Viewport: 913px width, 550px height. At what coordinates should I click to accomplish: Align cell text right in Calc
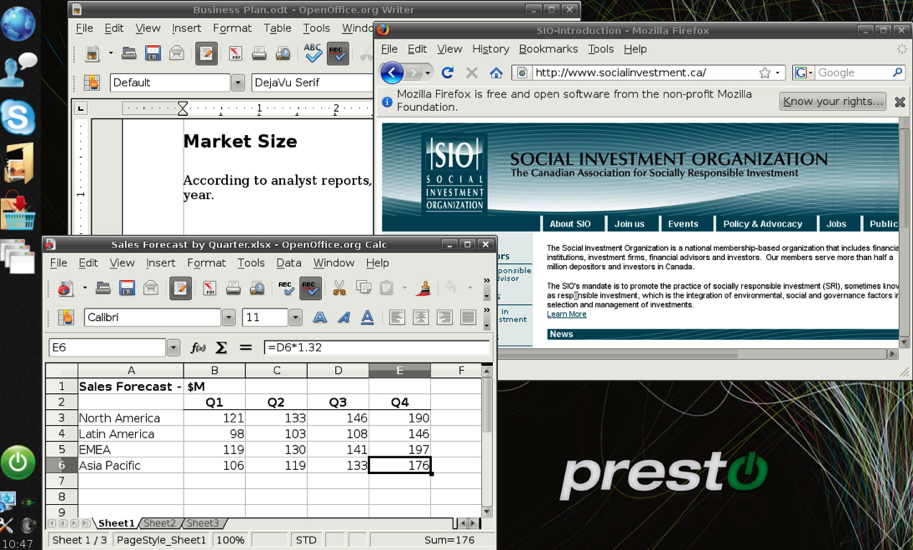[444, 317]
